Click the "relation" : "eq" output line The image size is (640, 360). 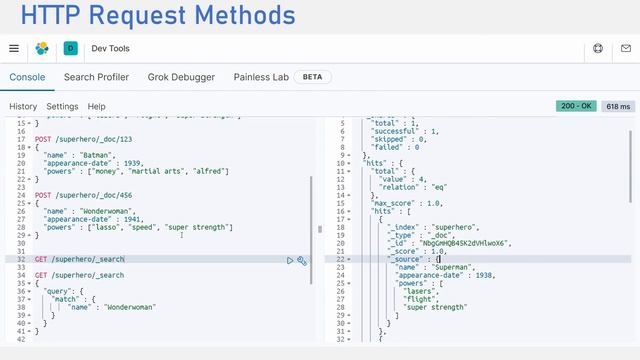(413, 187)
